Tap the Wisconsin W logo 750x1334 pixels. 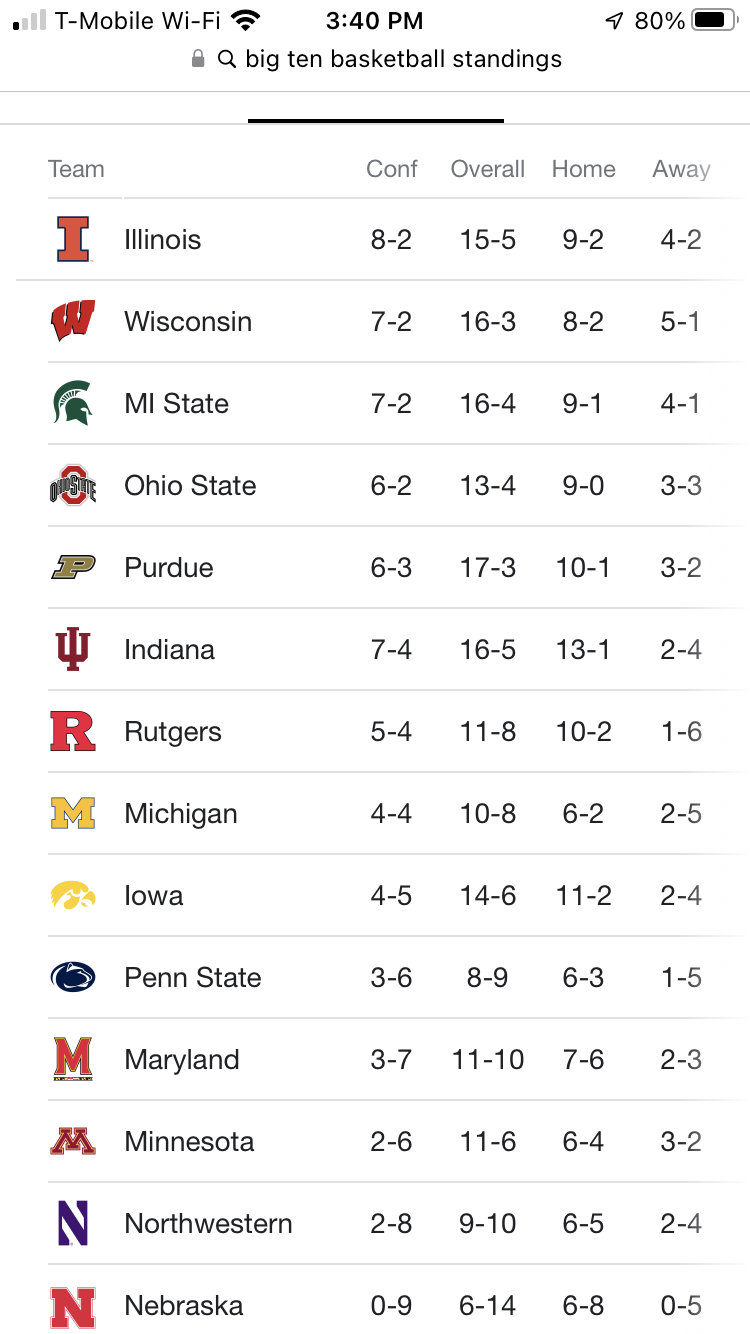pos(73,322)
